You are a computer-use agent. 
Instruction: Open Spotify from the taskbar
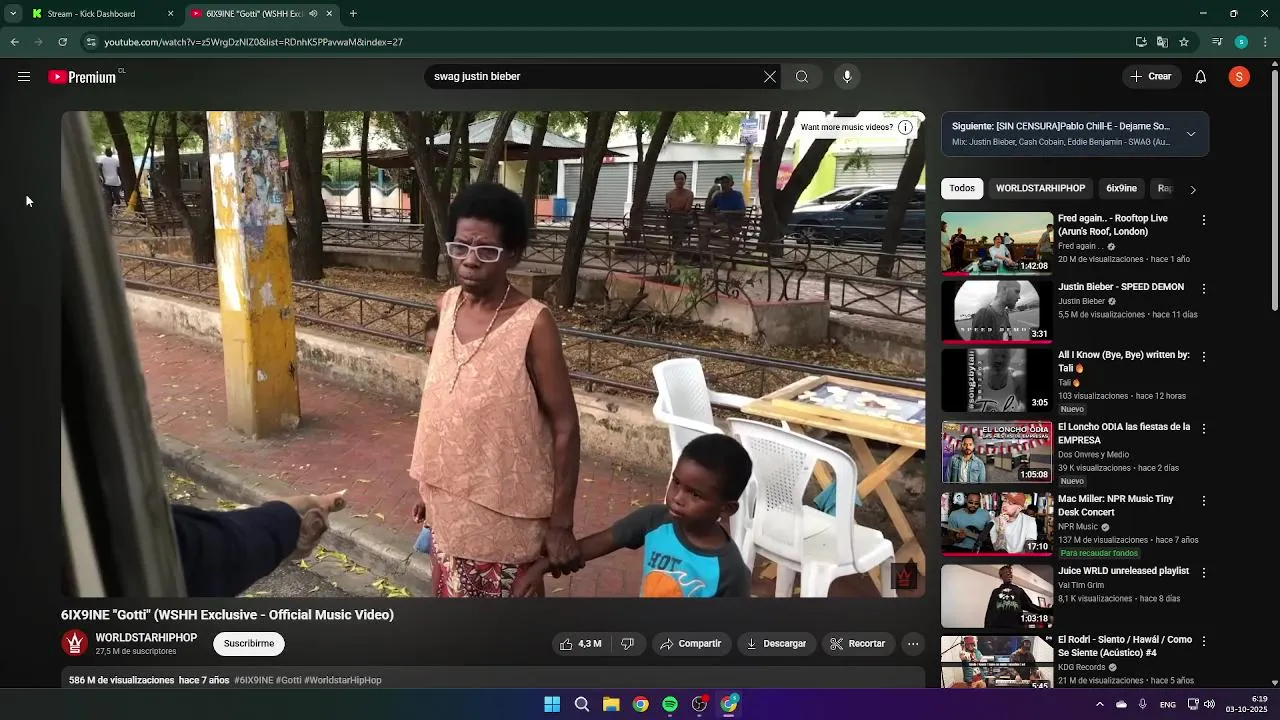point(670,705)
